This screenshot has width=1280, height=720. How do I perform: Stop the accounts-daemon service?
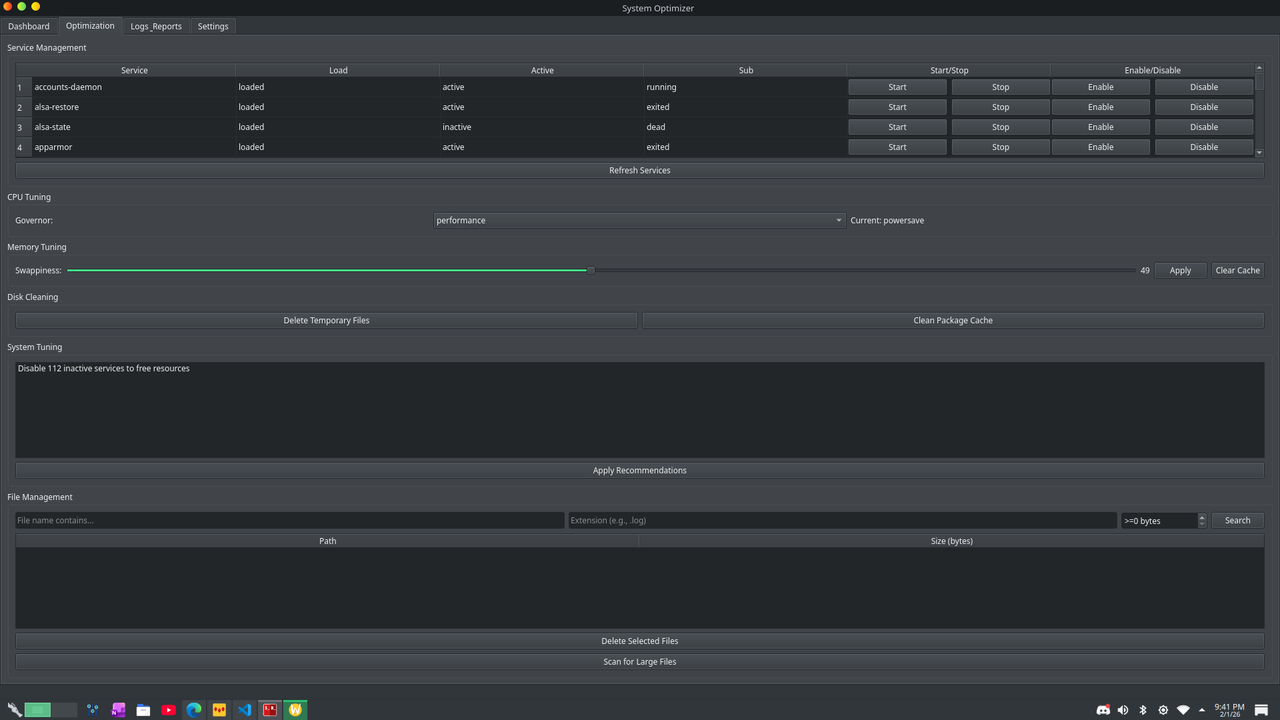(1000, 87)
